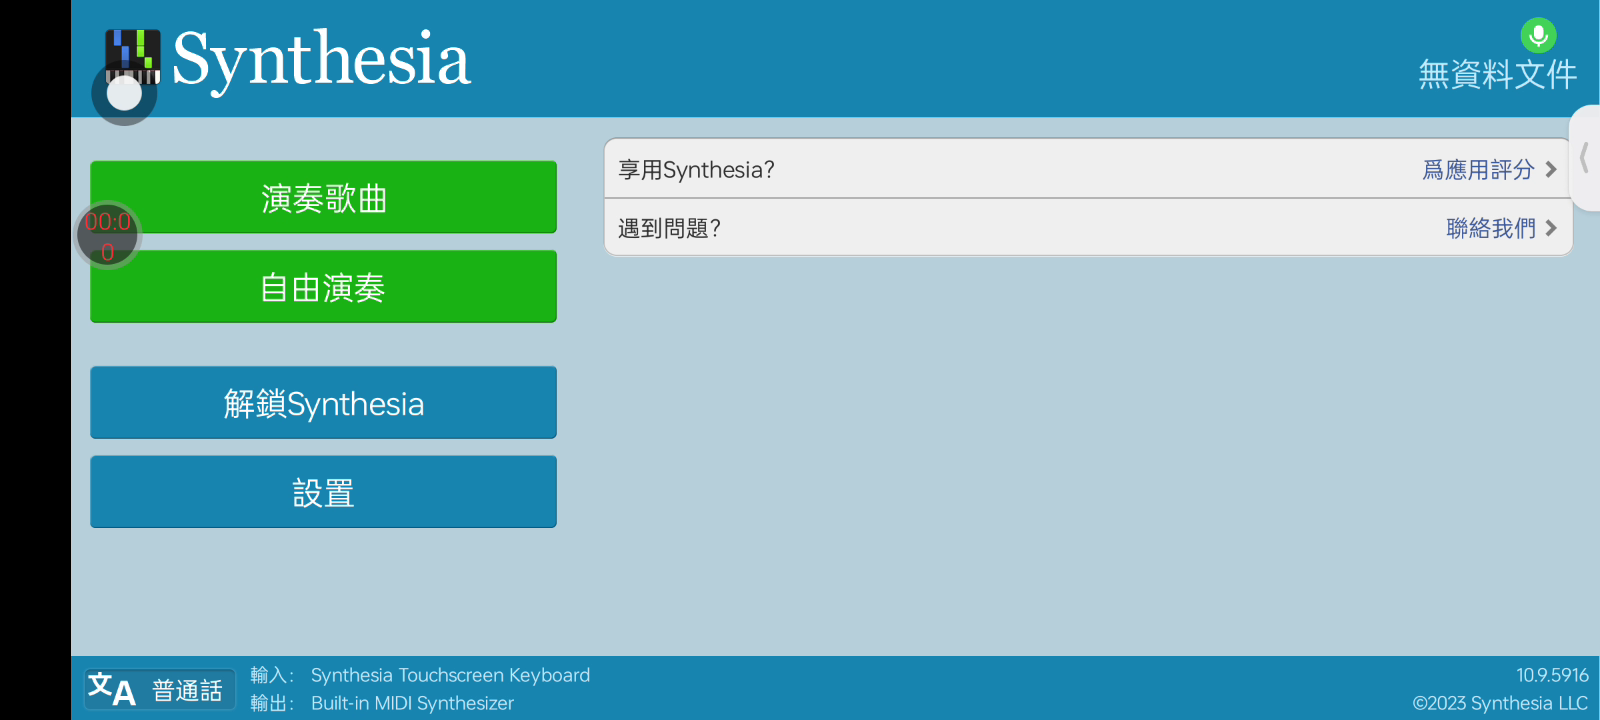Select output device Built-in MIDI Synthesizer
Viewport: 1600px width, 720px height.
click(x=412, y=703)
